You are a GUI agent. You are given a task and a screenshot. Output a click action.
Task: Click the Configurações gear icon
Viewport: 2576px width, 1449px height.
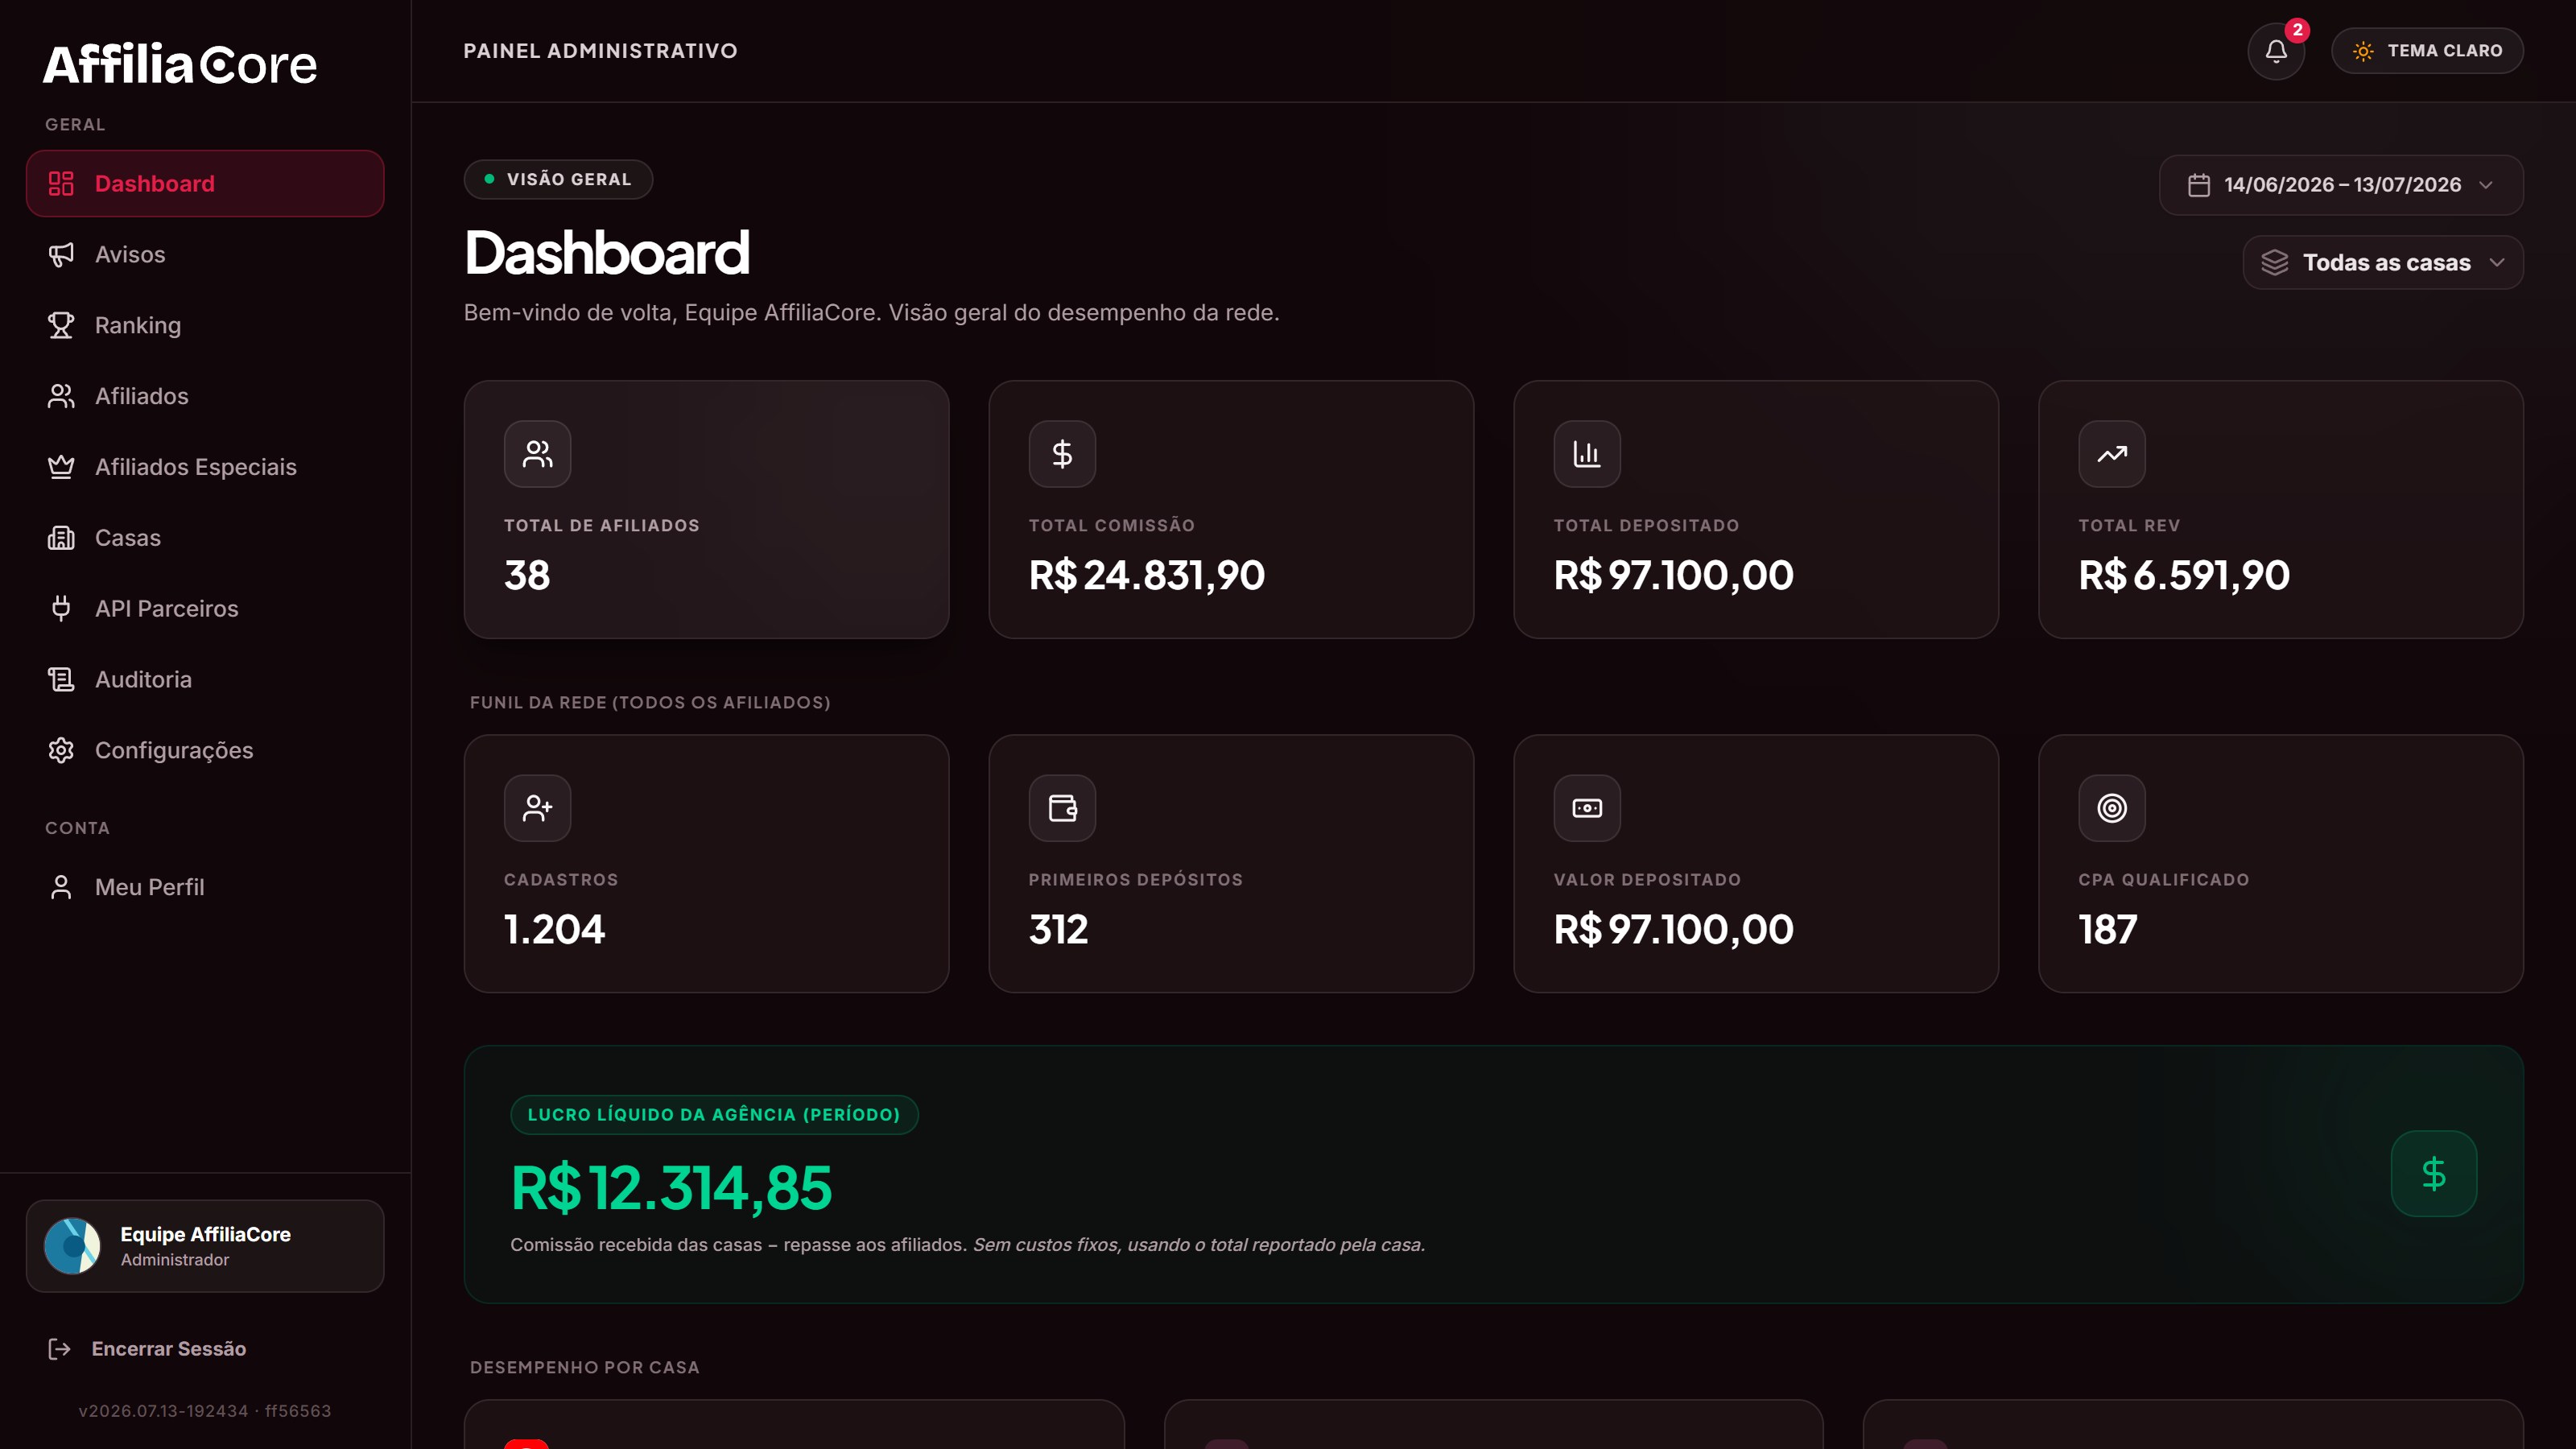pos(61,750)
